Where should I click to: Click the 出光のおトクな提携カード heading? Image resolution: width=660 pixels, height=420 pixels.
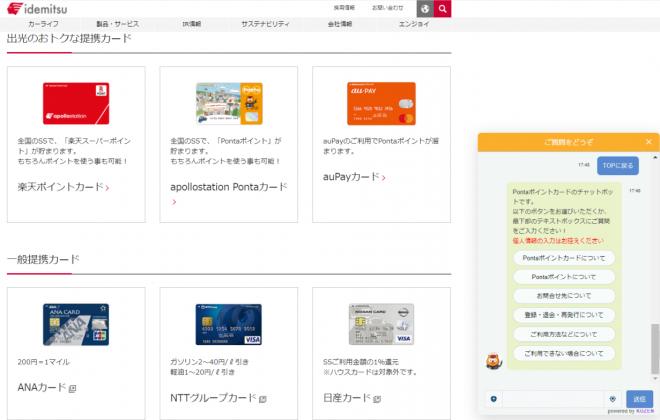tap(69, 39)
